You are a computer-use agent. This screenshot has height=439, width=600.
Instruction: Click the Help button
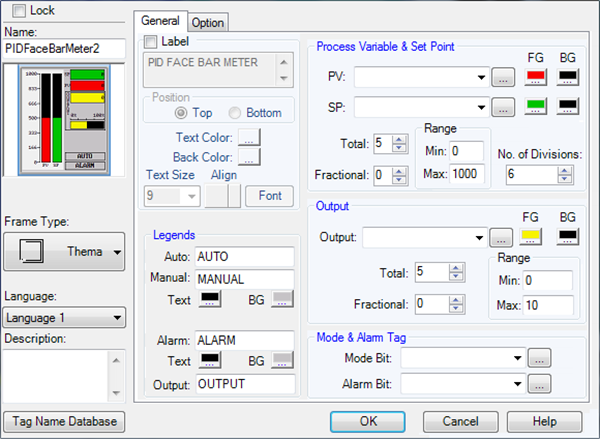click(545, 421)
